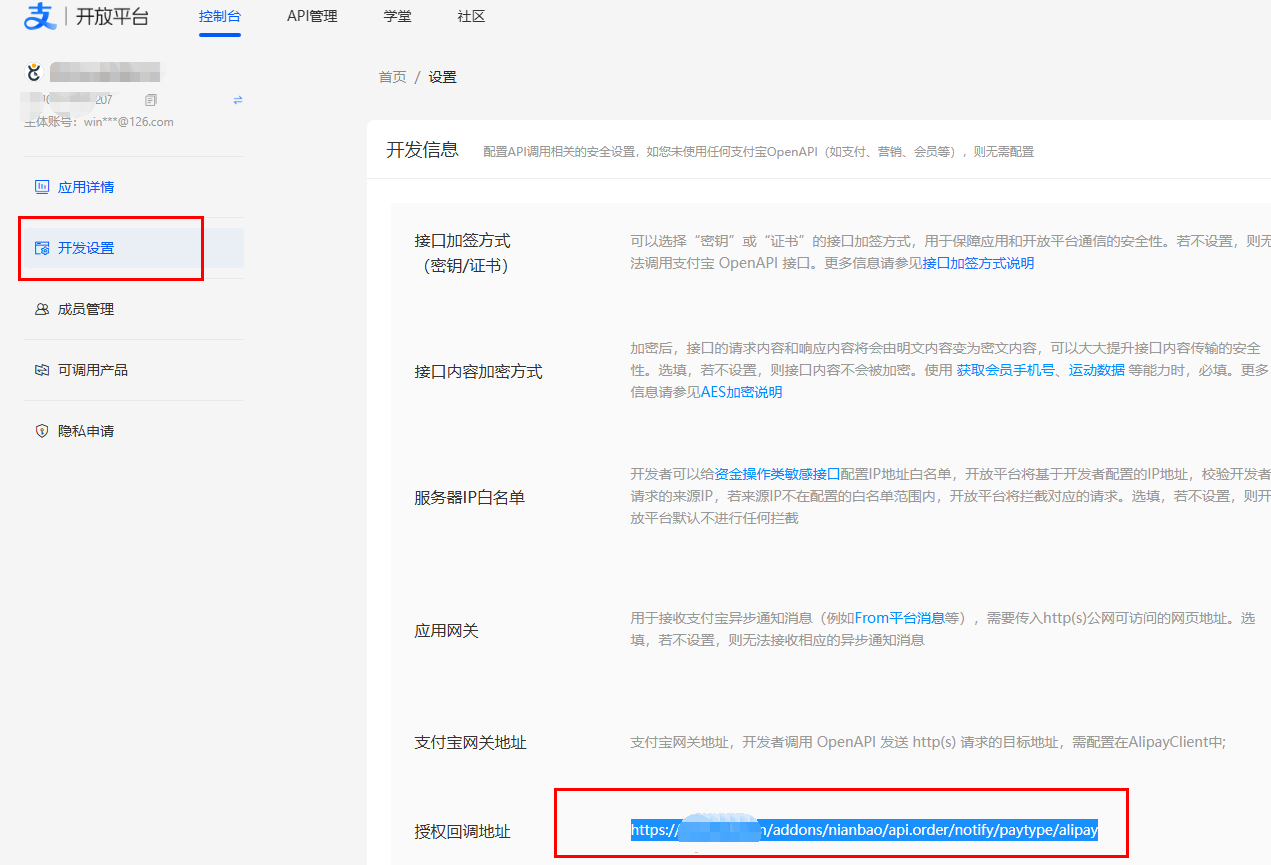Click the 开发设置 gear window icon

coord(42,248)
